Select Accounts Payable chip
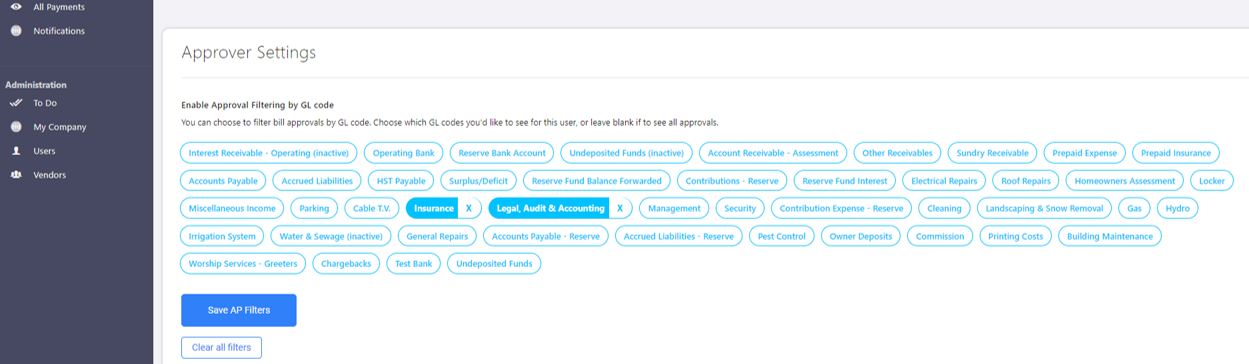Screen dimensions: 1249x364 pyautogui.click(x=223, y=181)
